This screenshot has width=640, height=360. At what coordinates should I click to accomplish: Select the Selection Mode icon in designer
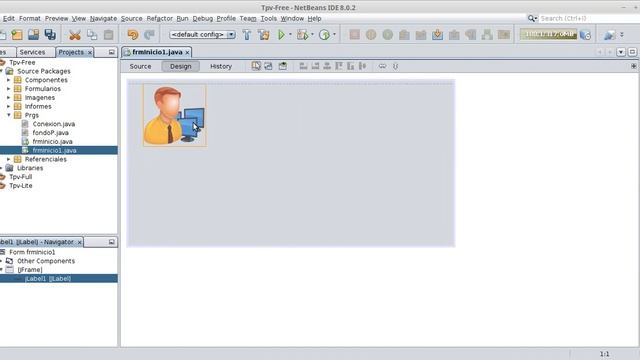tap(256, 66)
